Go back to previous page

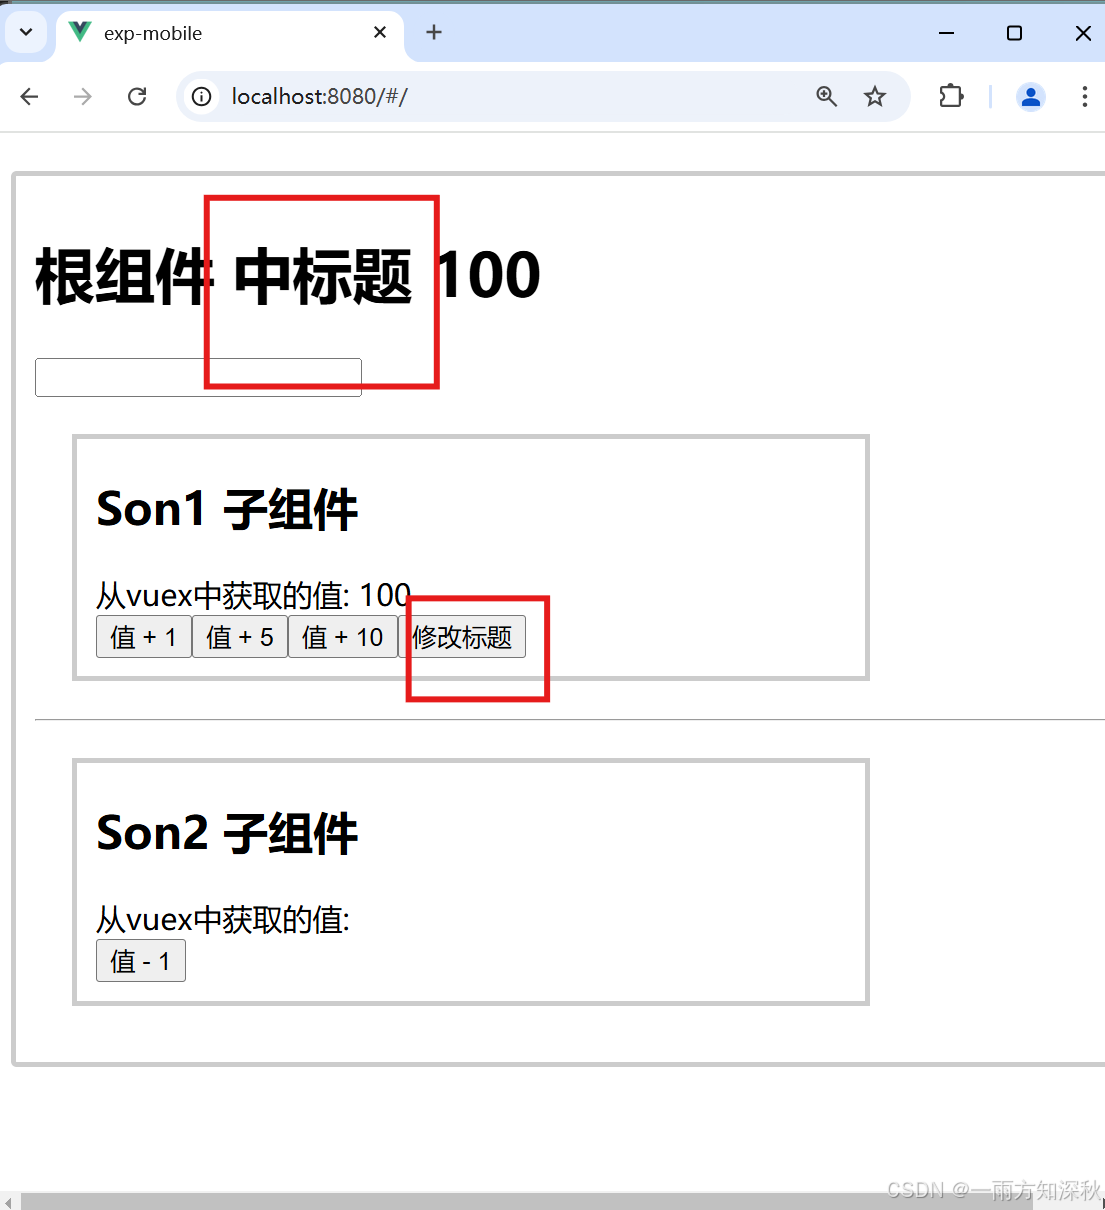pyautogui.click(x=30, y=96)
